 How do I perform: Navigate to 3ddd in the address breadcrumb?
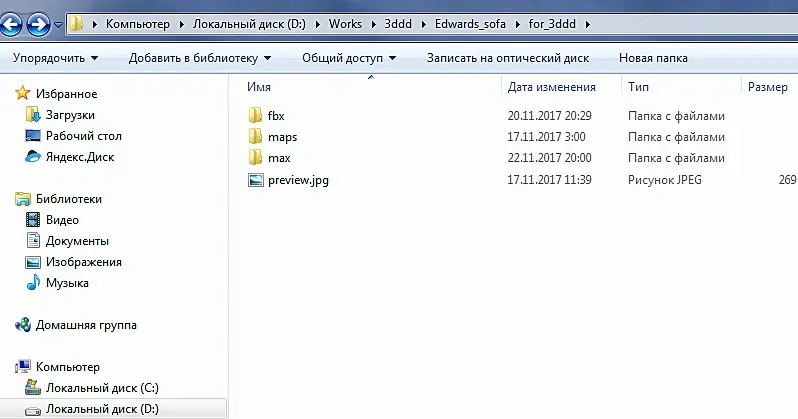click(x=398, y=24)
